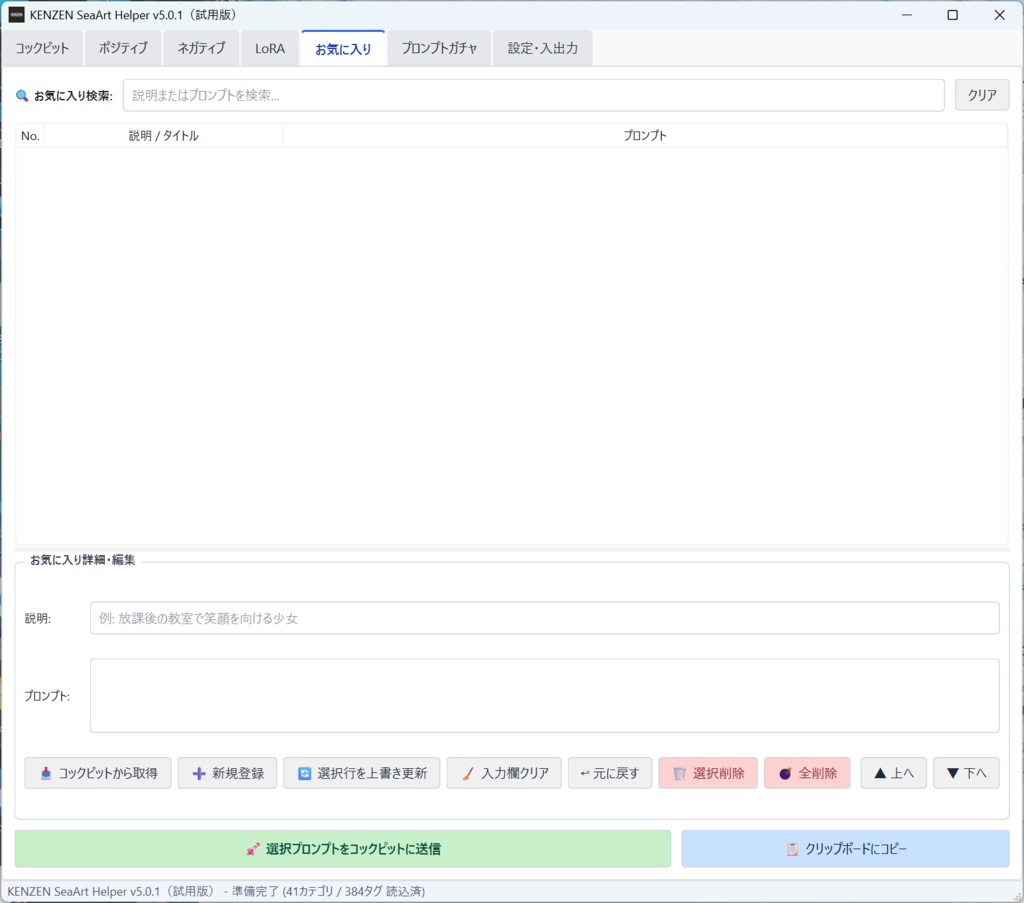1024x903 pixels.
Task: Minimize the KENZEN SeaArt Helper window
Action: click(x=906, y=15)
